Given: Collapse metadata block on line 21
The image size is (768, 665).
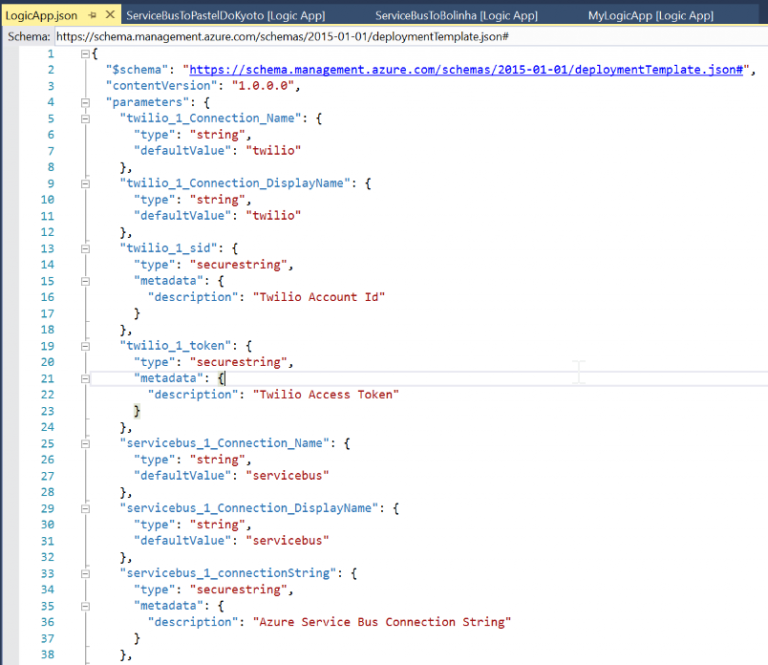Looking at the screenshot, I should pyautogui.click(x=85, y=379).
